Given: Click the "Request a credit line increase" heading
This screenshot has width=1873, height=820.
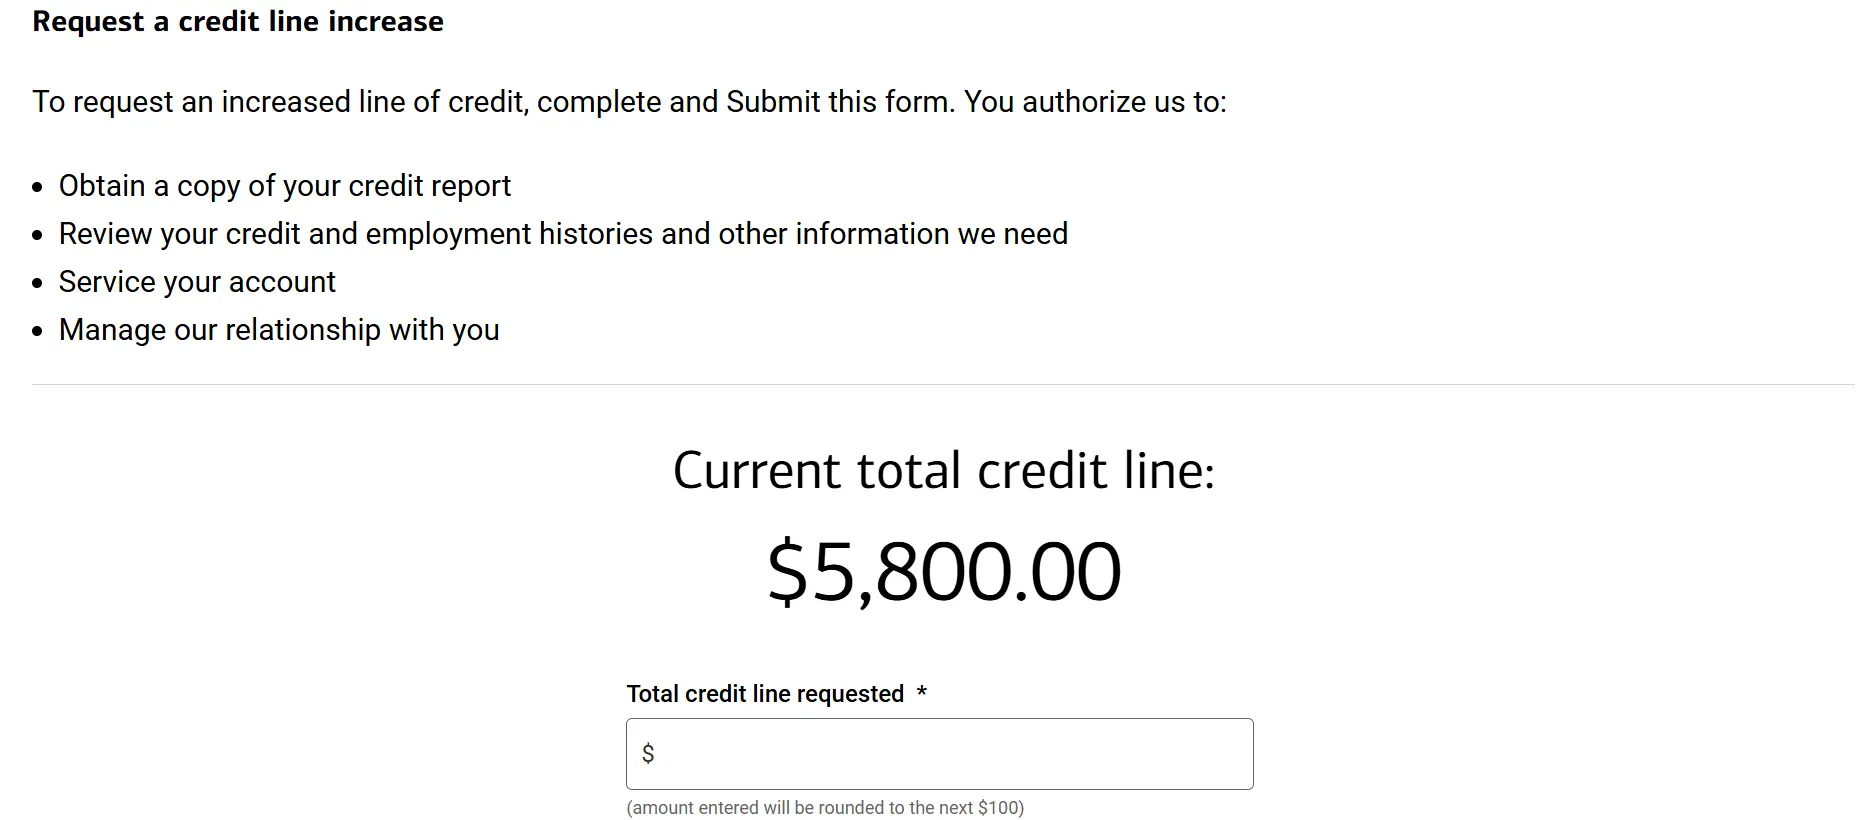Looking at the screenshot, I should (x=238, y=22).
